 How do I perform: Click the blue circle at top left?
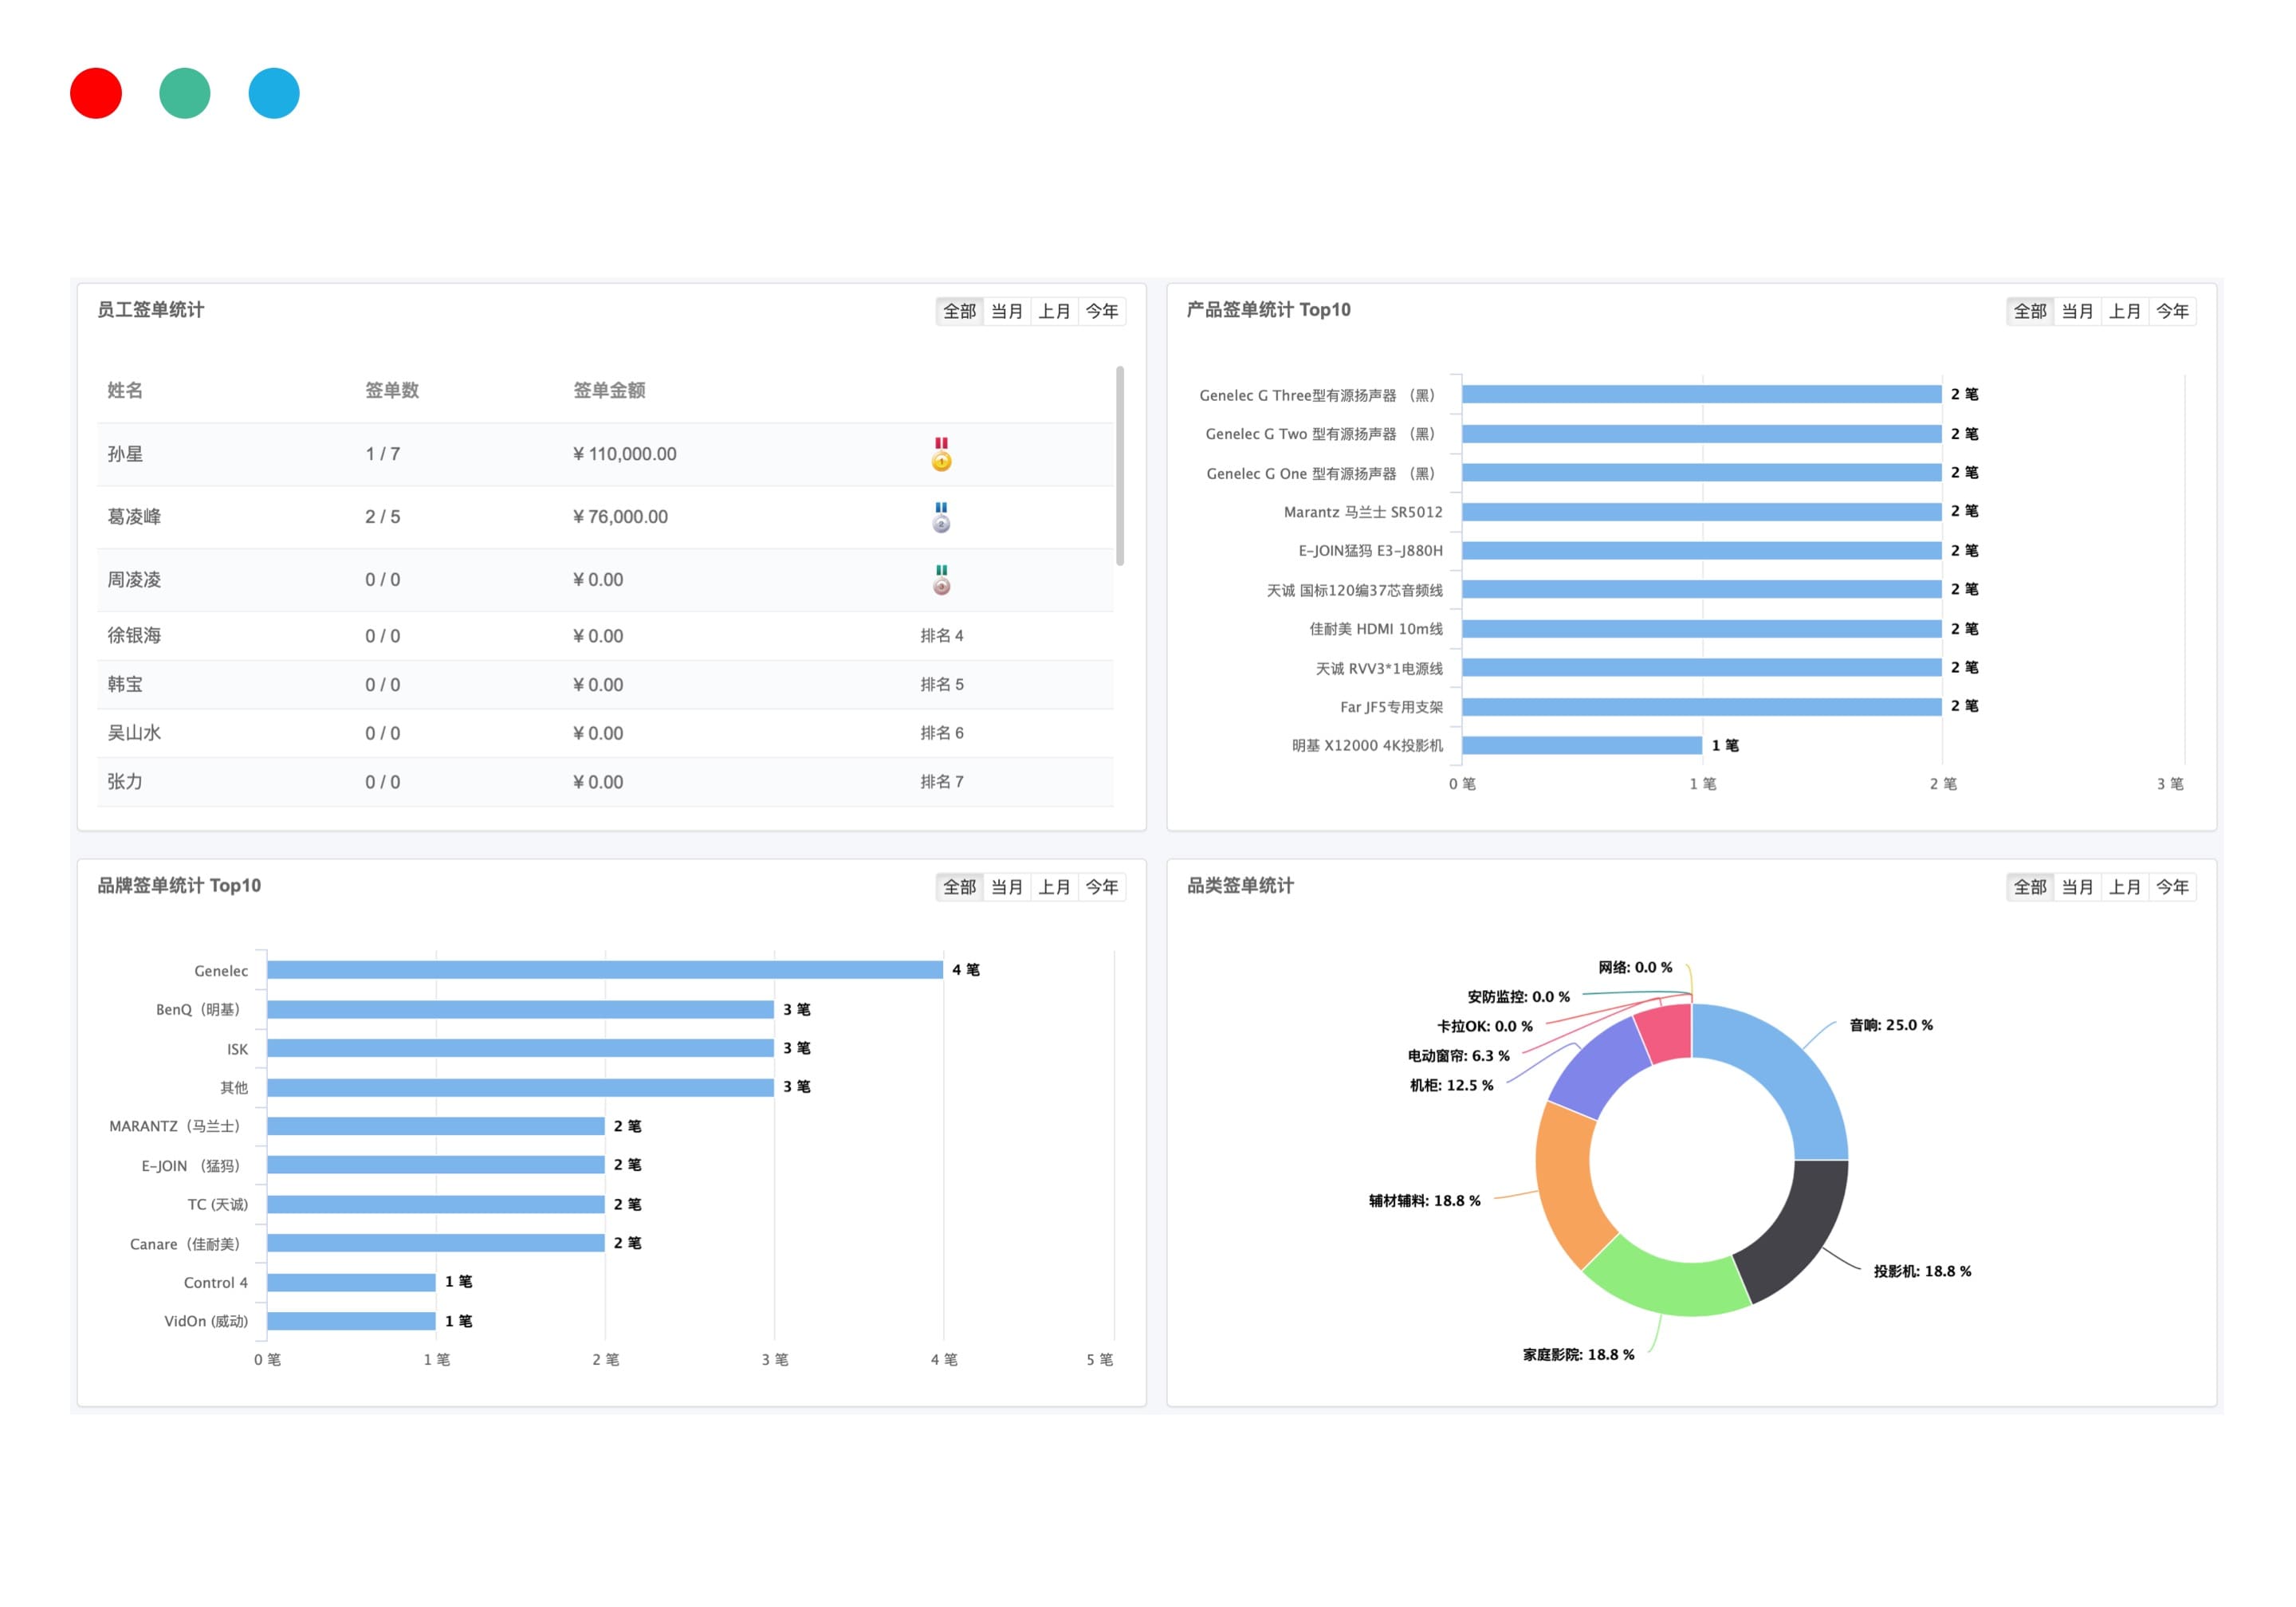274,93
